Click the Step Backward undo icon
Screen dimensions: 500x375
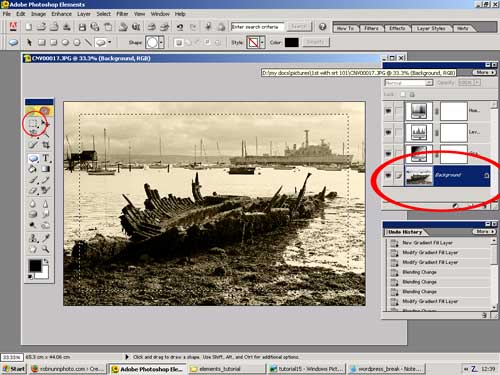coord(180,27)
